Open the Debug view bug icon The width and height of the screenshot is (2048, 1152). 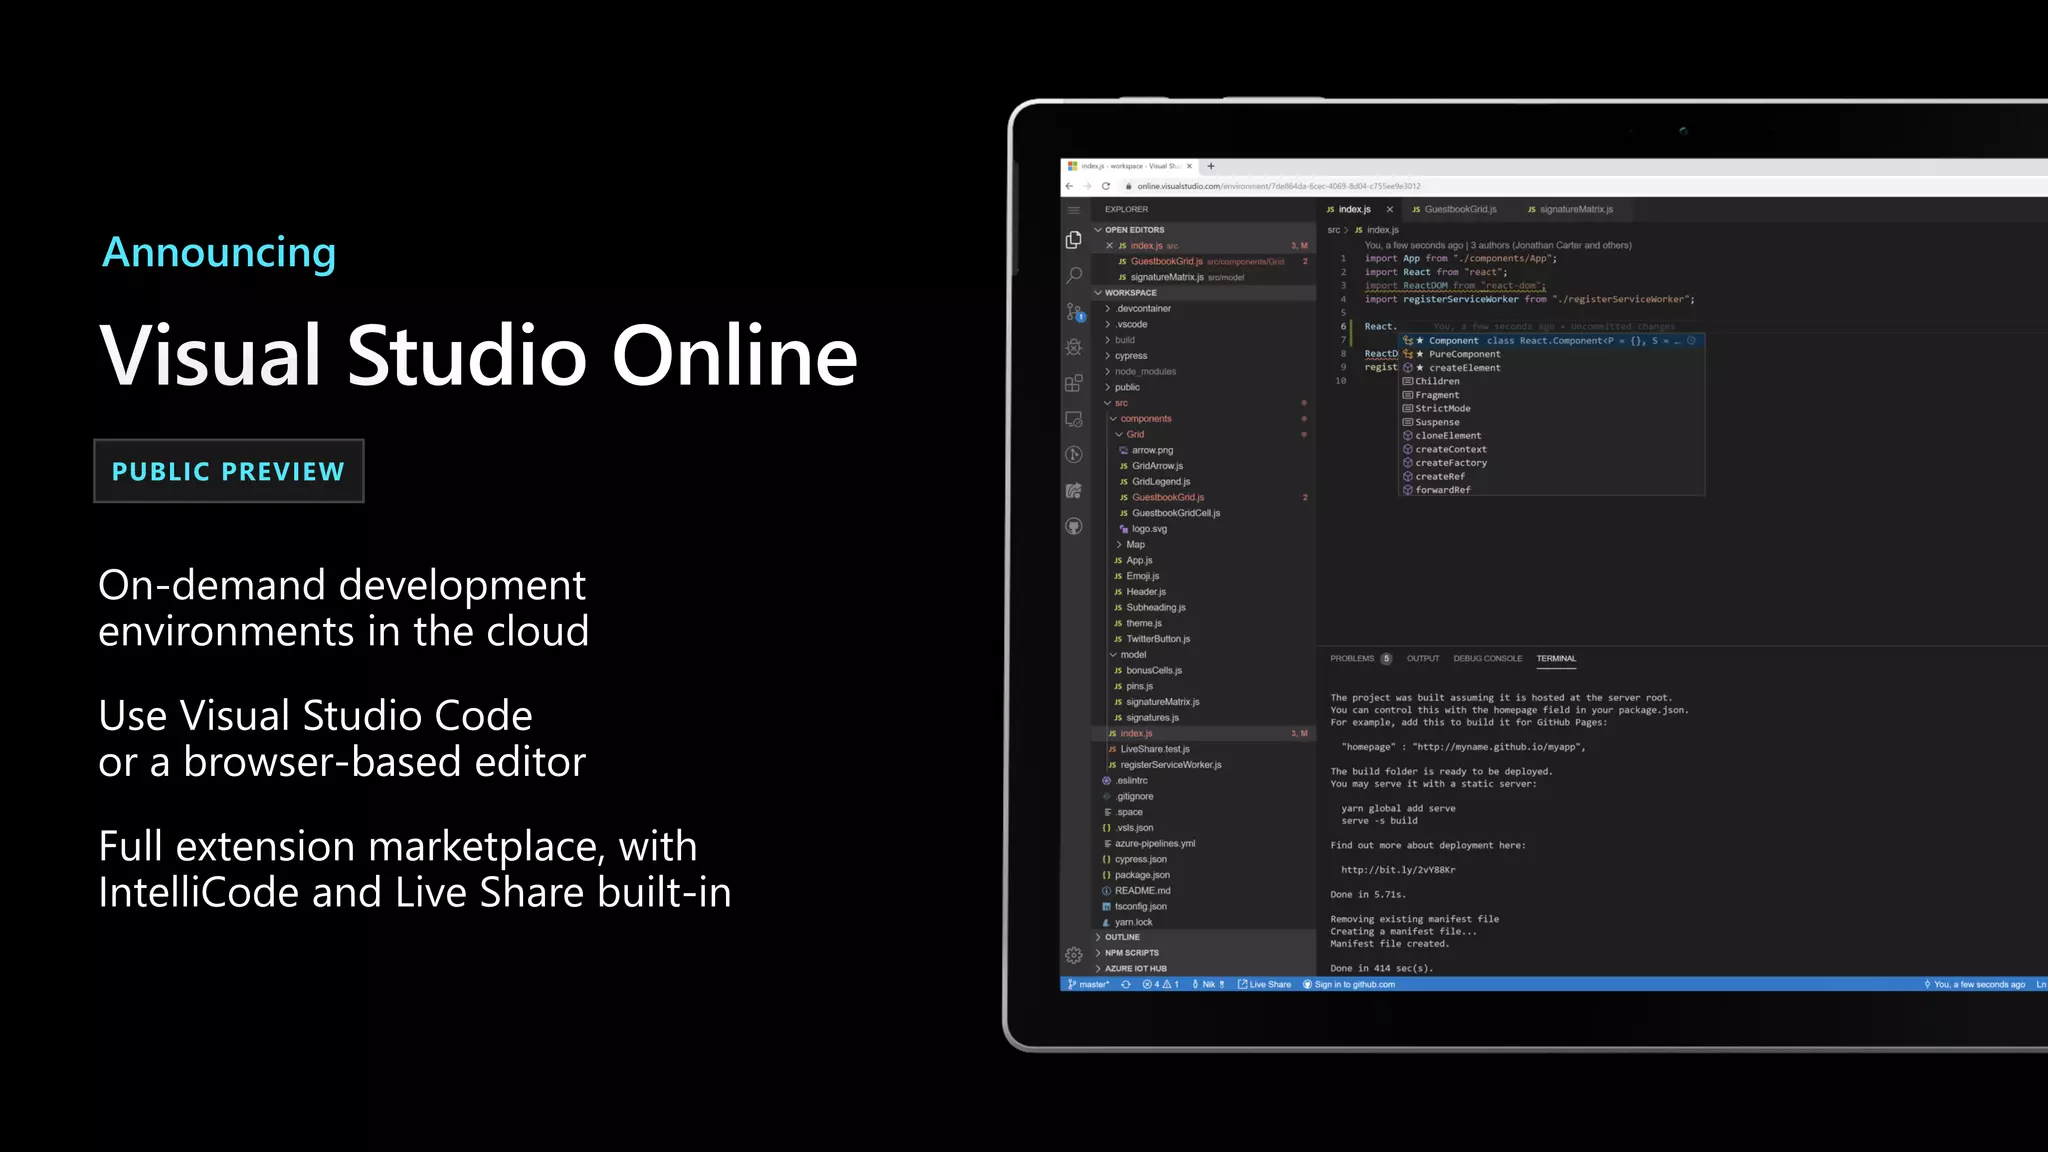[x=1074, y=347]
